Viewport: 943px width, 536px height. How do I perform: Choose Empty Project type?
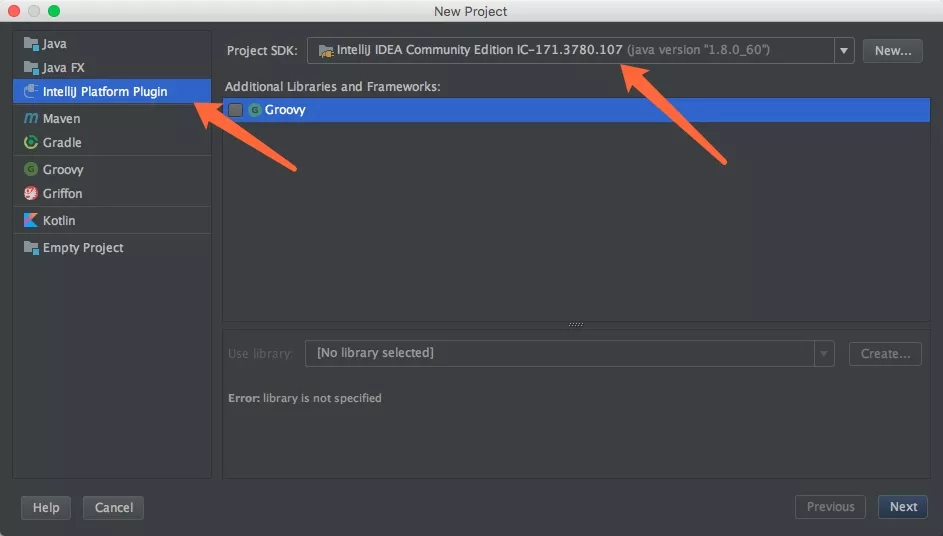click(83, 248)
